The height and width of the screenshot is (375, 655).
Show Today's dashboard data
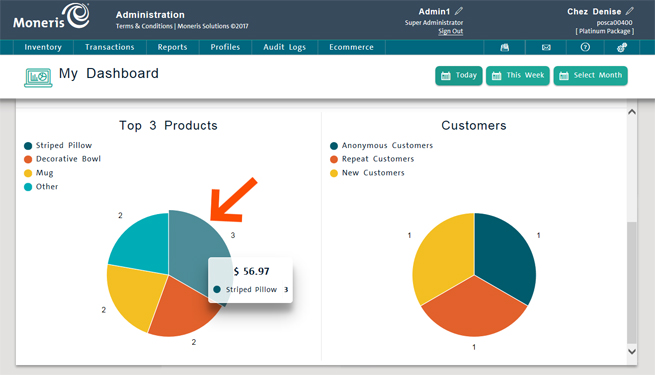coord(459,76)
